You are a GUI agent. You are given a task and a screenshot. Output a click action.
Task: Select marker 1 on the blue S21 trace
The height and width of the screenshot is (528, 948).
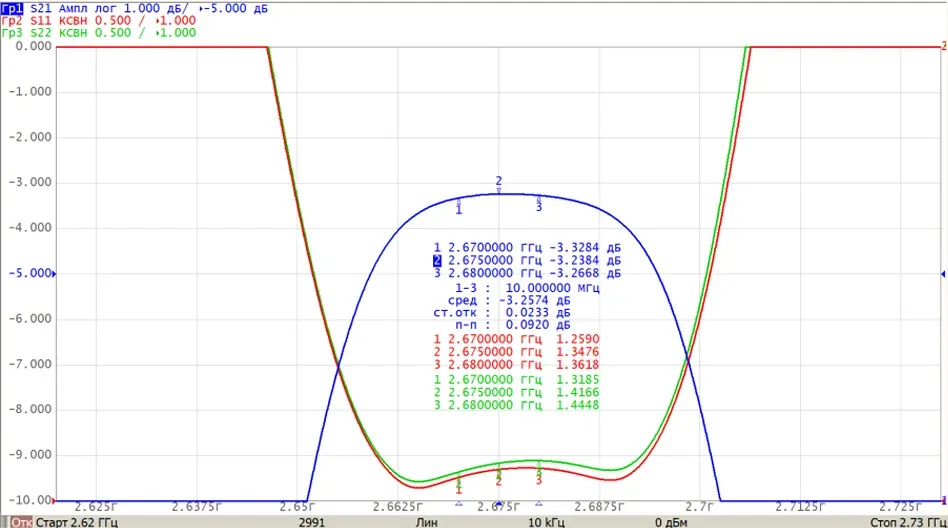[x=458, y=207]
